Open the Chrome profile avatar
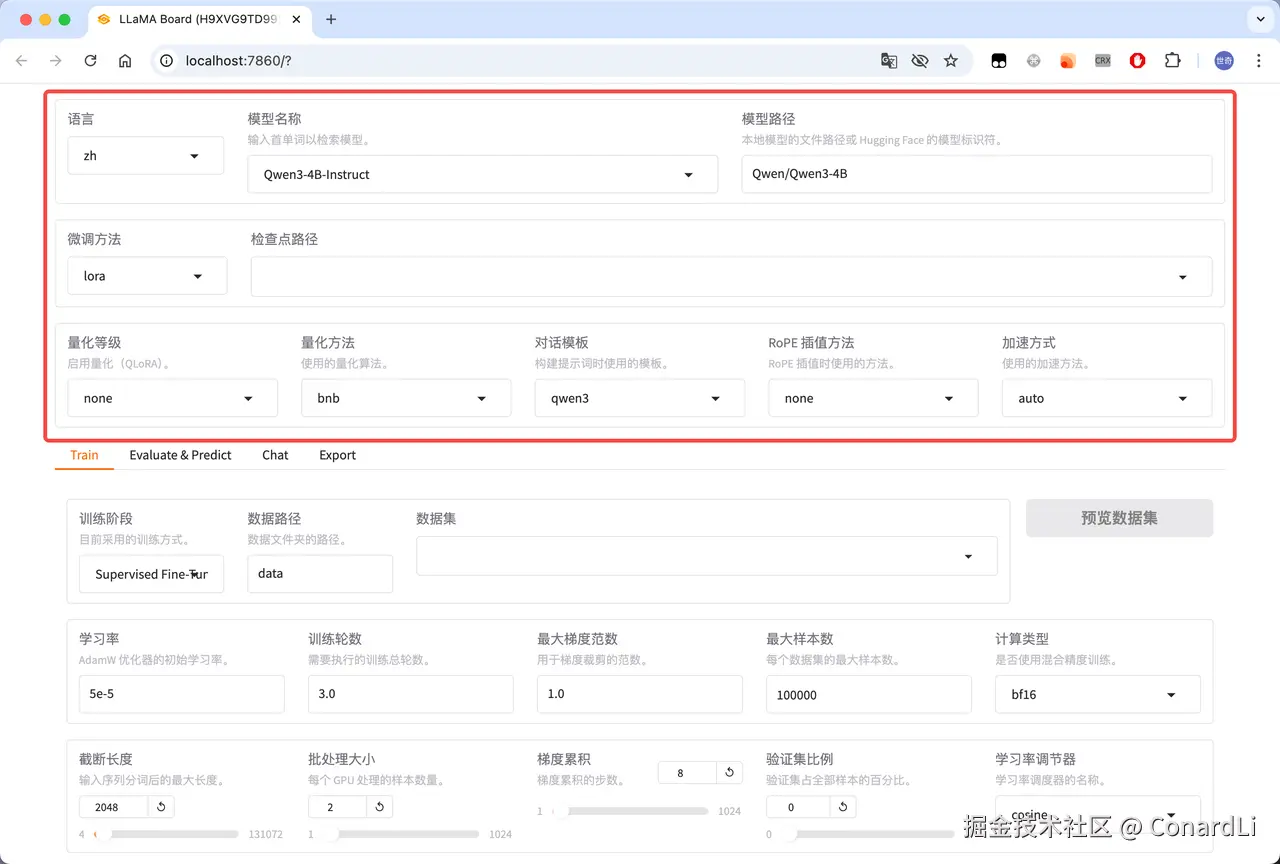Viewport: 1280px width, 864px height. click(x=1224, y=61)
